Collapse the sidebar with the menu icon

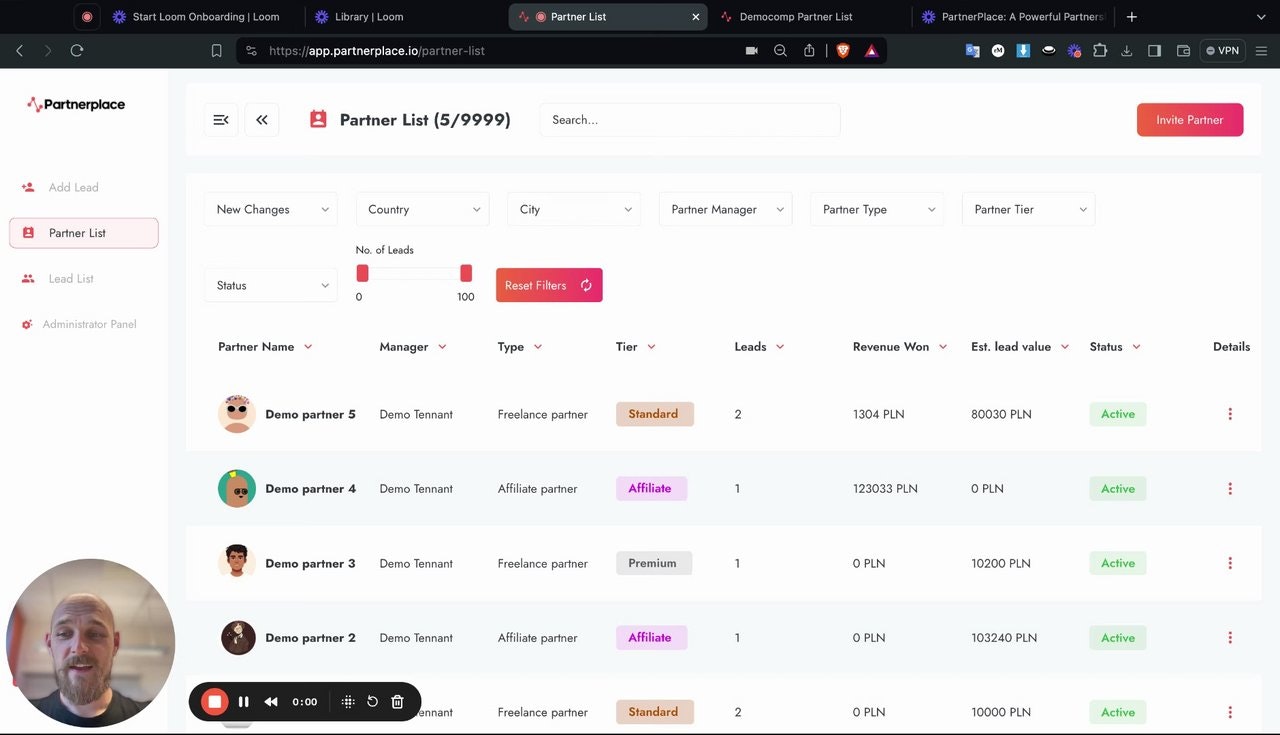point(221,119)
